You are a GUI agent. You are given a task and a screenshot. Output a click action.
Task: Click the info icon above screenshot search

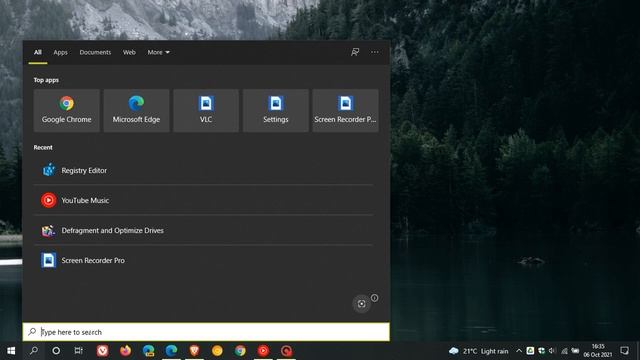pos(374,298)
